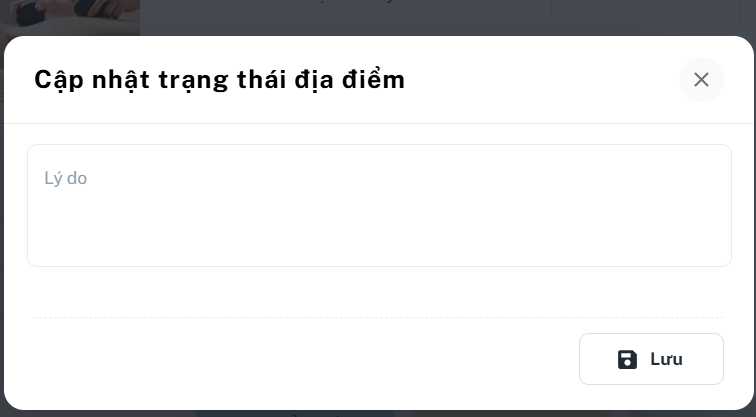Focus the Lý do text area
Image resolution: width=756 pixels, height=417 pixels.
point(379,205)
